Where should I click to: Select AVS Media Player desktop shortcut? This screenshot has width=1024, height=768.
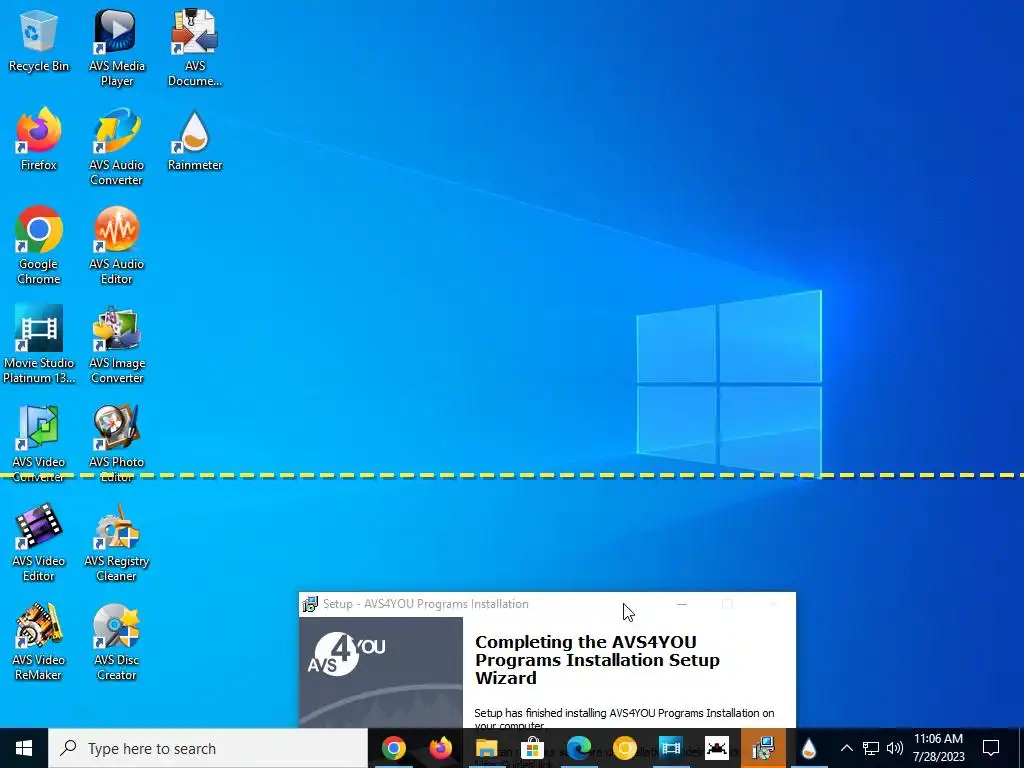pyautogui.click(x=116, y=49)
